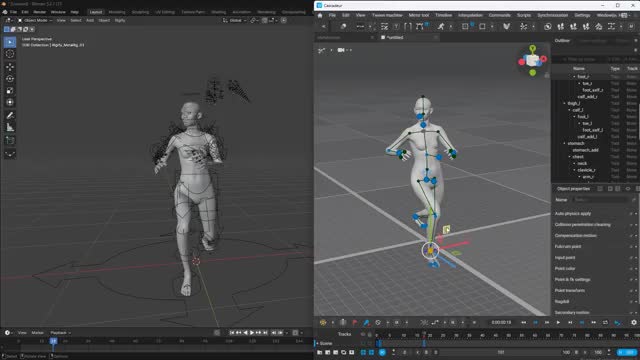The height and width of the screenshot is (360, 640).
Task: Open Blender header Select menu
Action: coord(76,20)
